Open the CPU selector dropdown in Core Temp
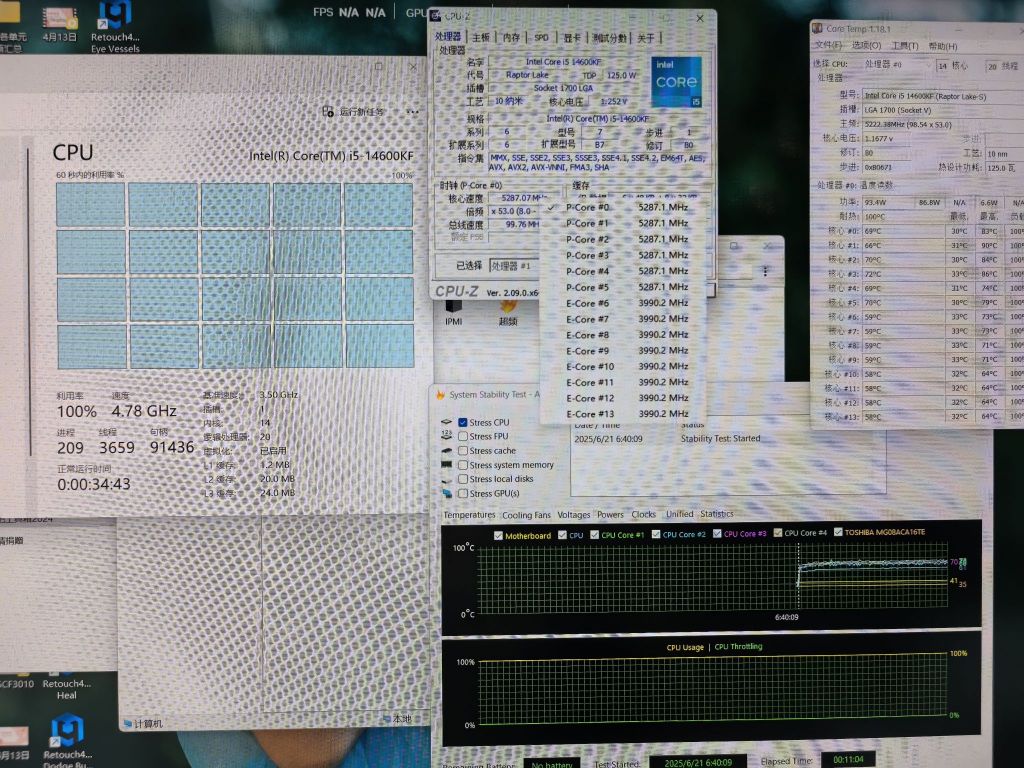1024x768 pixels. pyautogui.click(x=930, y=65)
